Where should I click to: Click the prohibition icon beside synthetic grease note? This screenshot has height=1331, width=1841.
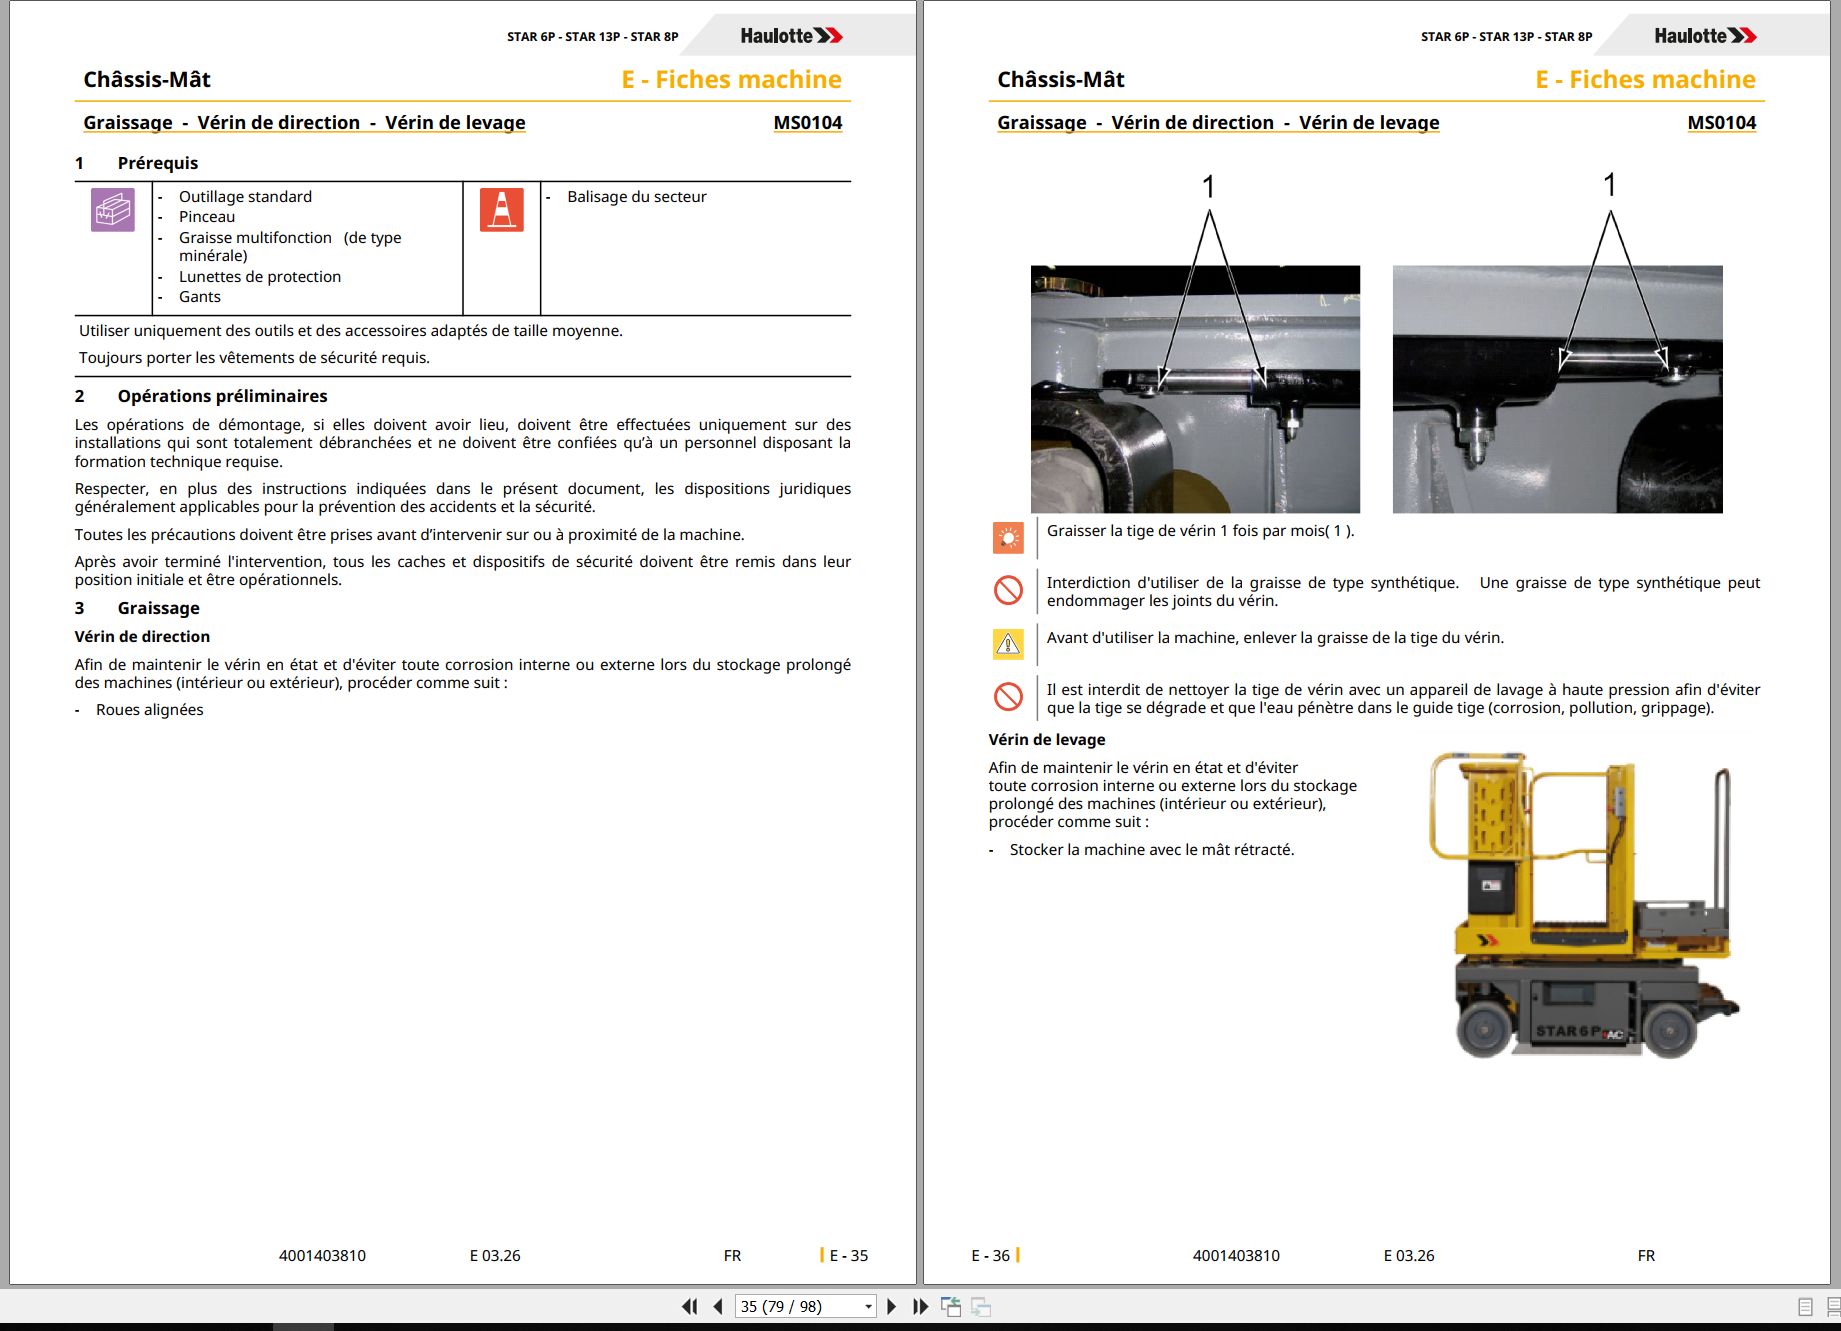pyautogui.click(x=1008, y=590)
